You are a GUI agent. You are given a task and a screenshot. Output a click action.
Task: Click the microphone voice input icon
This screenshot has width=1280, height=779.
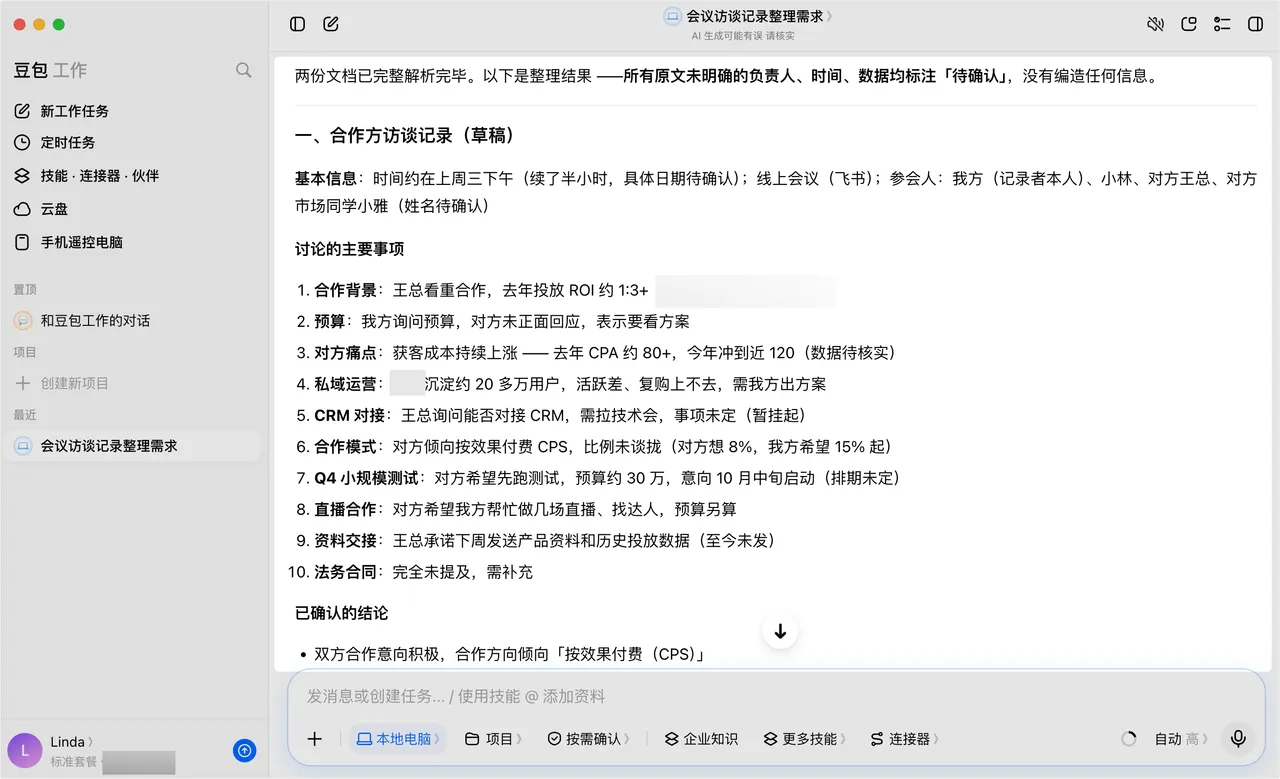click(1238, 739)
